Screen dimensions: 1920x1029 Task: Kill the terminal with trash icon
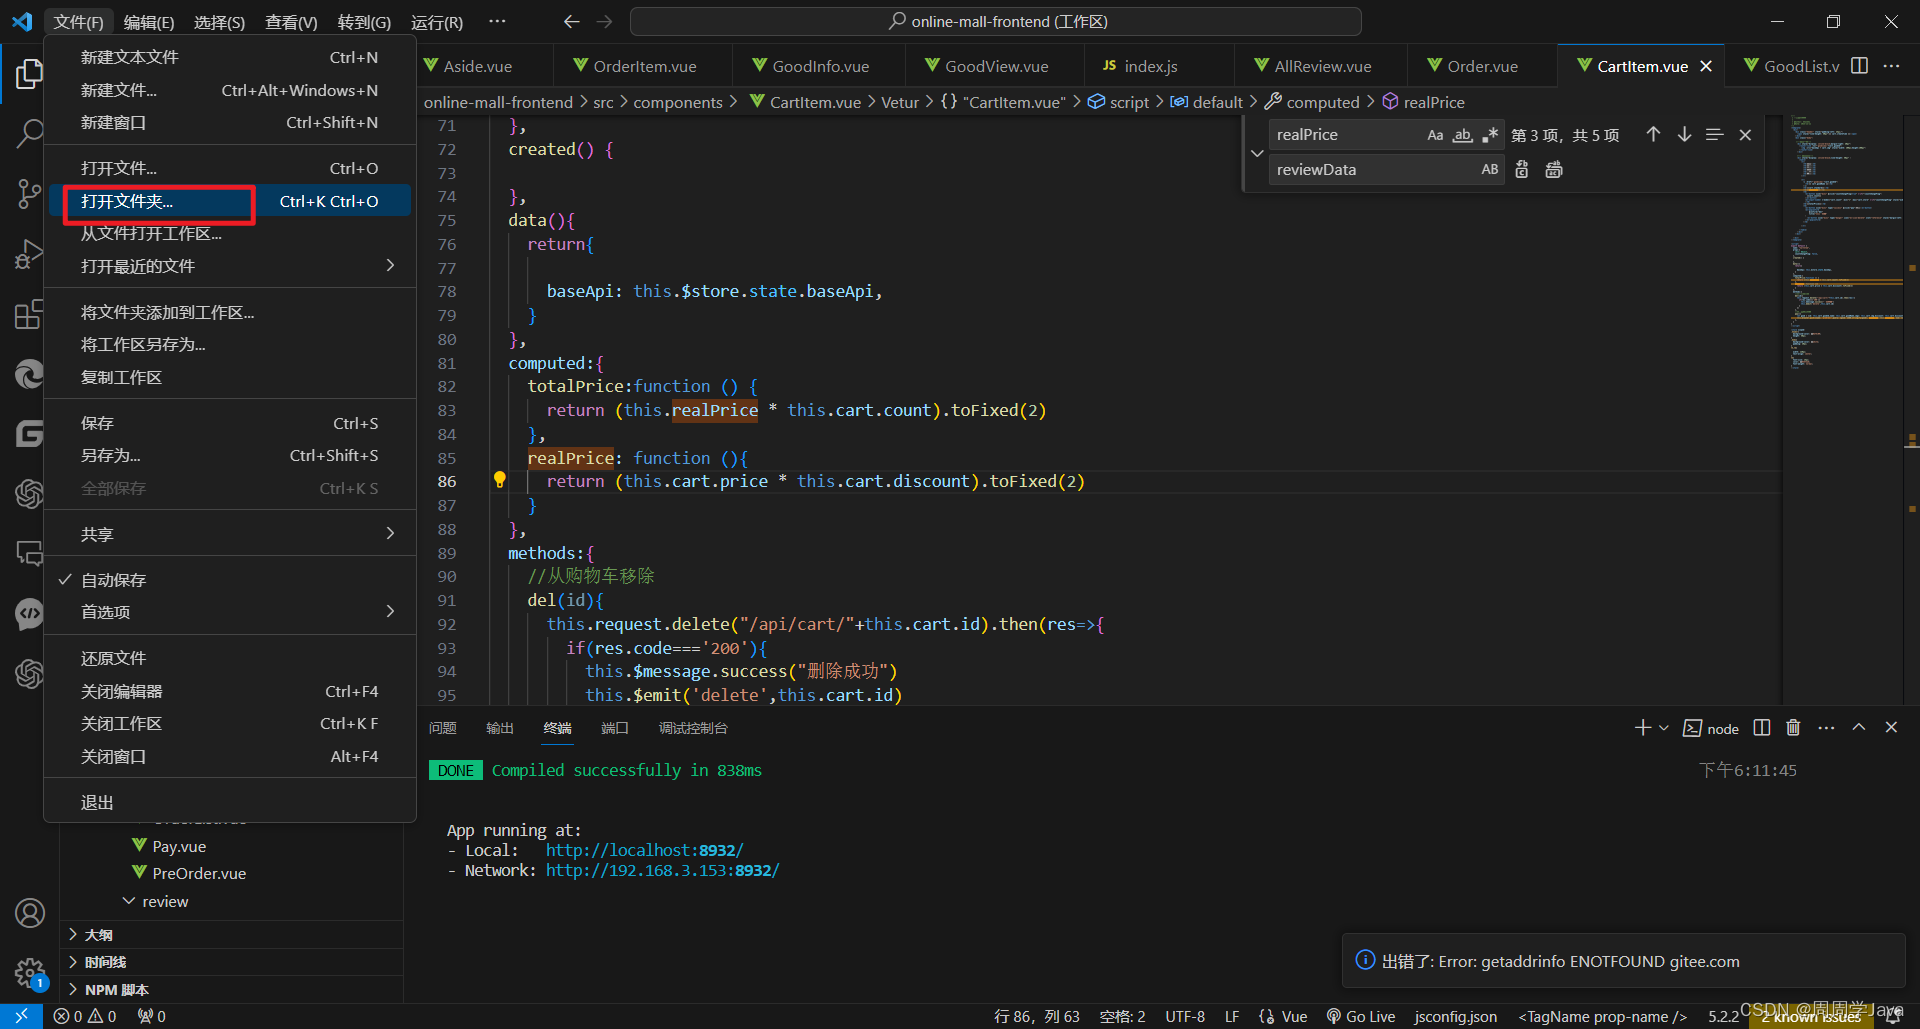[1793, 728]
